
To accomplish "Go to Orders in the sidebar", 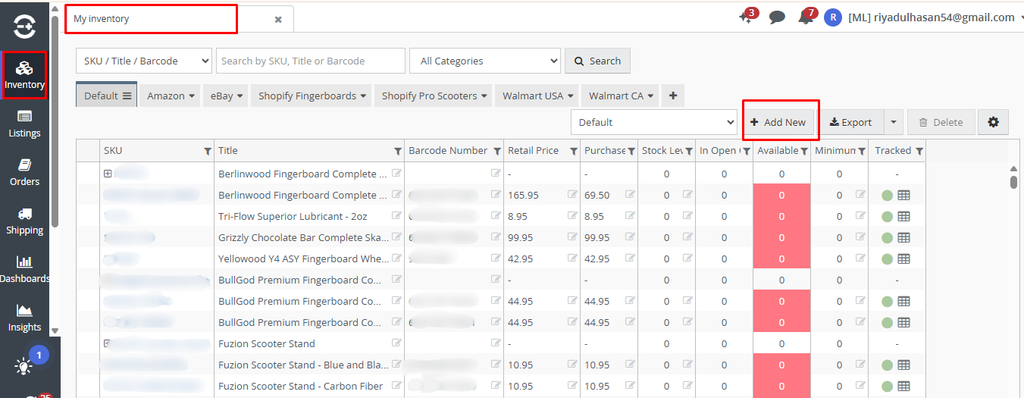I will tap(24, 173).
